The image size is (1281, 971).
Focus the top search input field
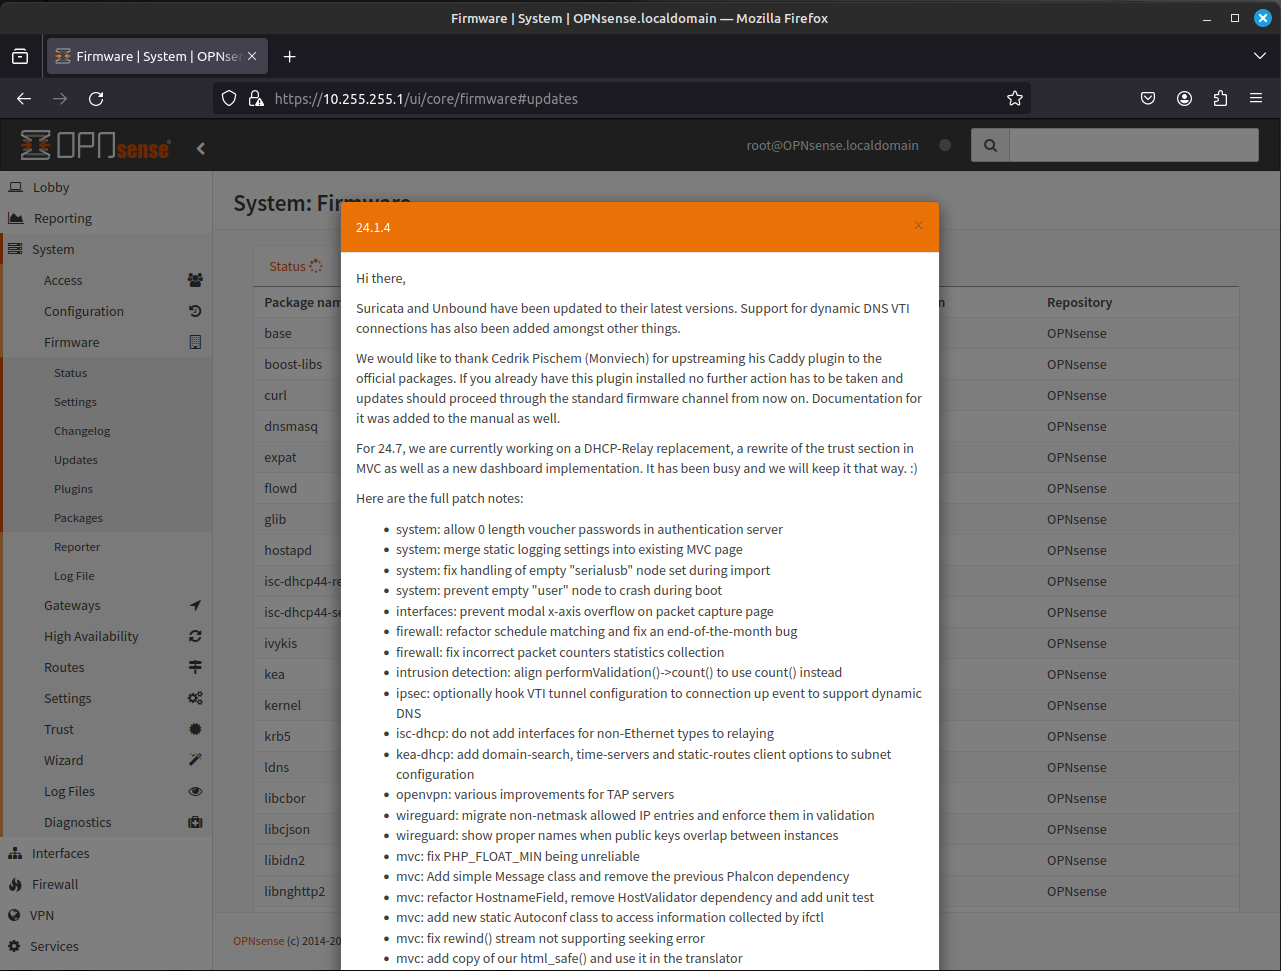pyautogui.click(x=1134, y=145)
